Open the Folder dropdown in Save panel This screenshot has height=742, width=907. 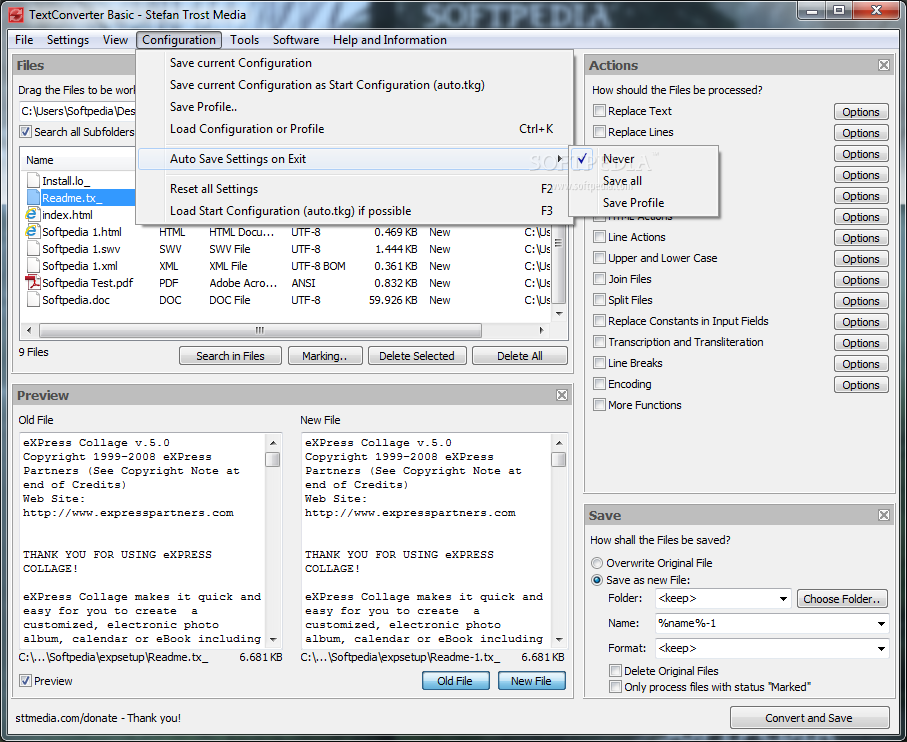(x=783, y=599)
